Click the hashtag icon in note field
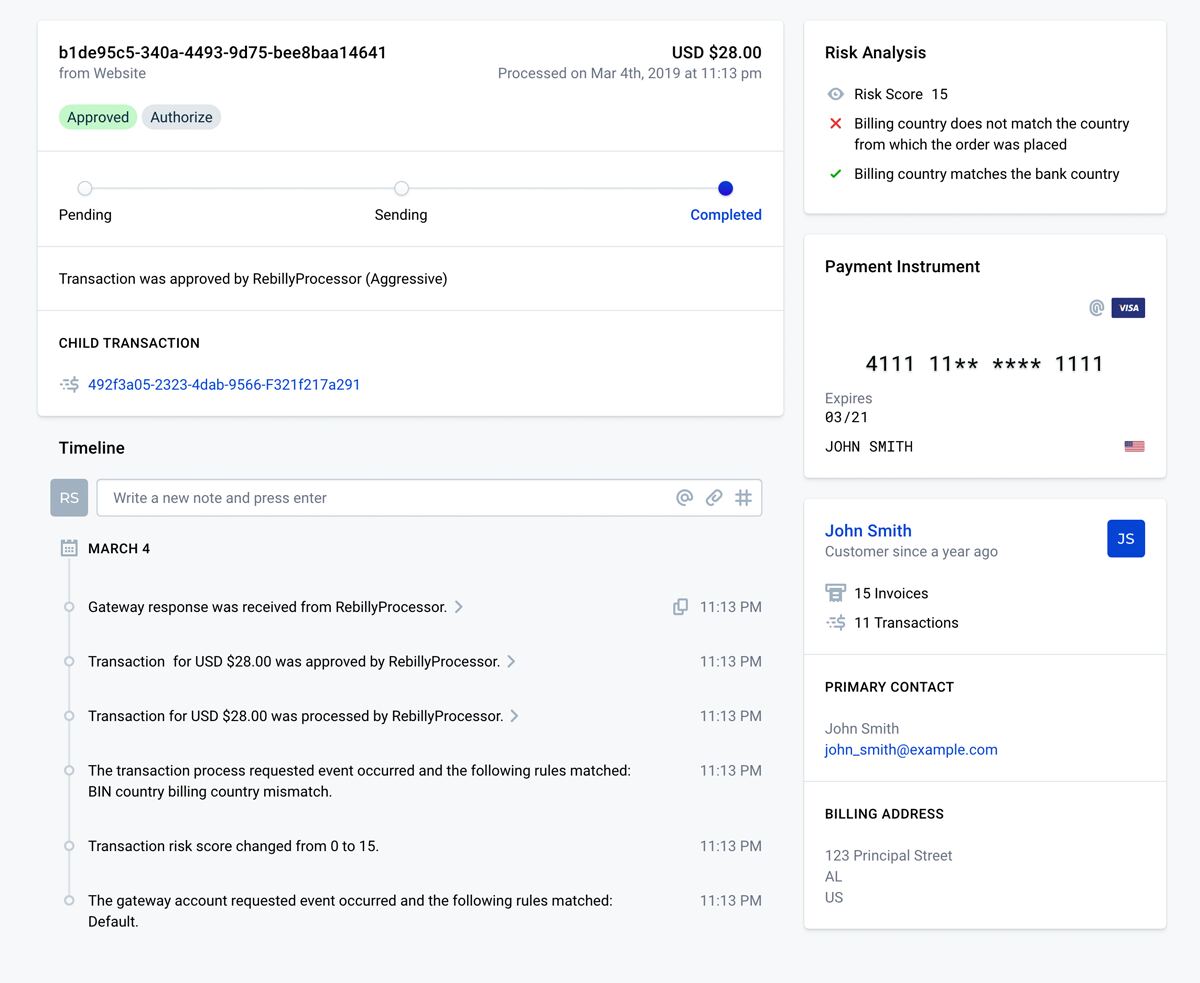 (x=743, y=498)
